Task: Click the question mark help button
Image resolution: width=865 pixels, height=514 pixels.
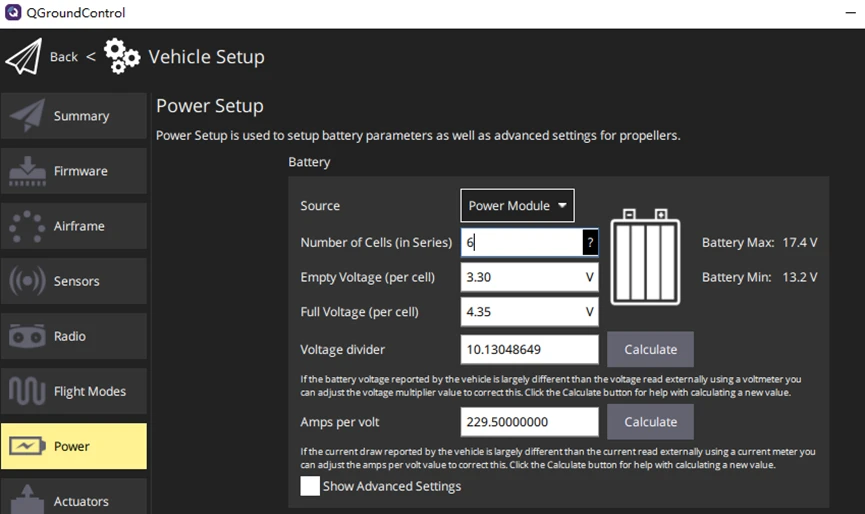Action: point(590,243)
